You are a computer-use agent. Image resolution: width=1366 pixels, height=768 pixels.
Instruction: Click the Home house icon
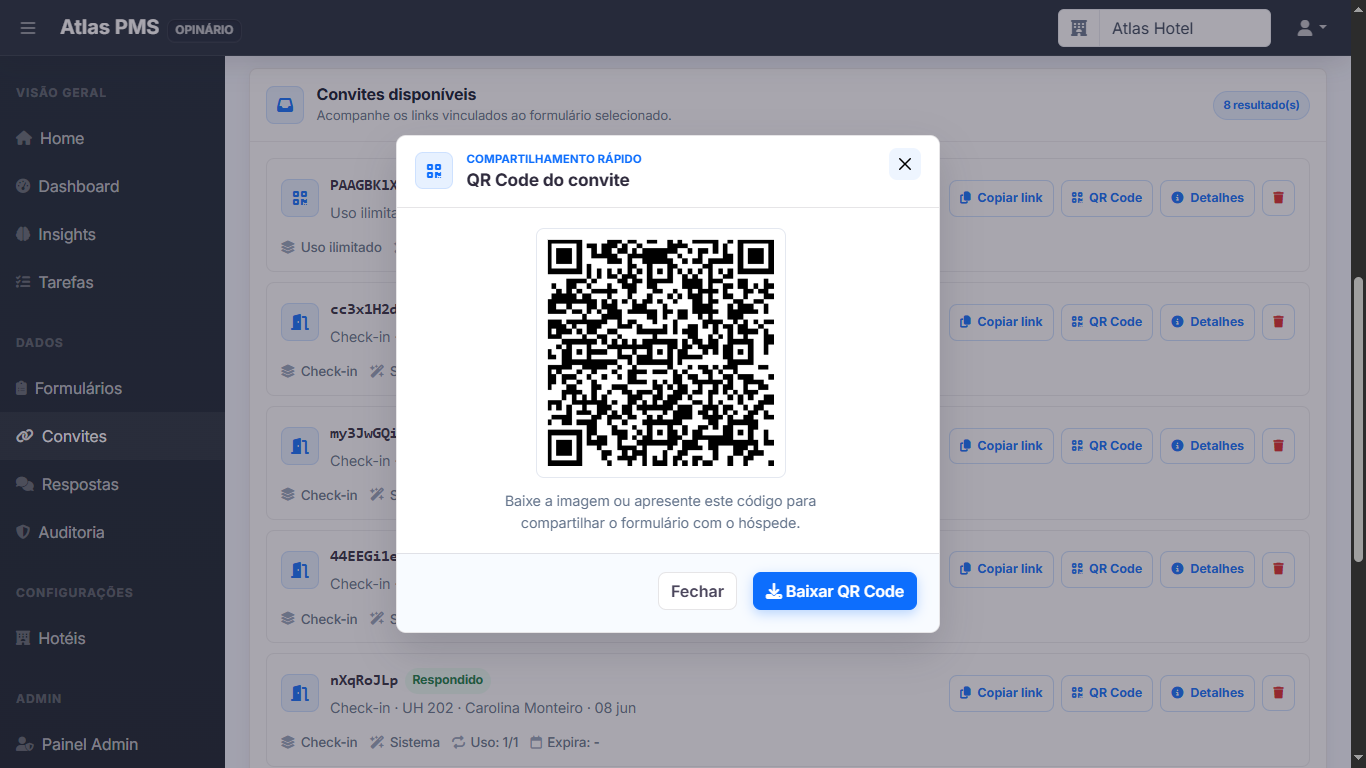(x=24, y=138)
